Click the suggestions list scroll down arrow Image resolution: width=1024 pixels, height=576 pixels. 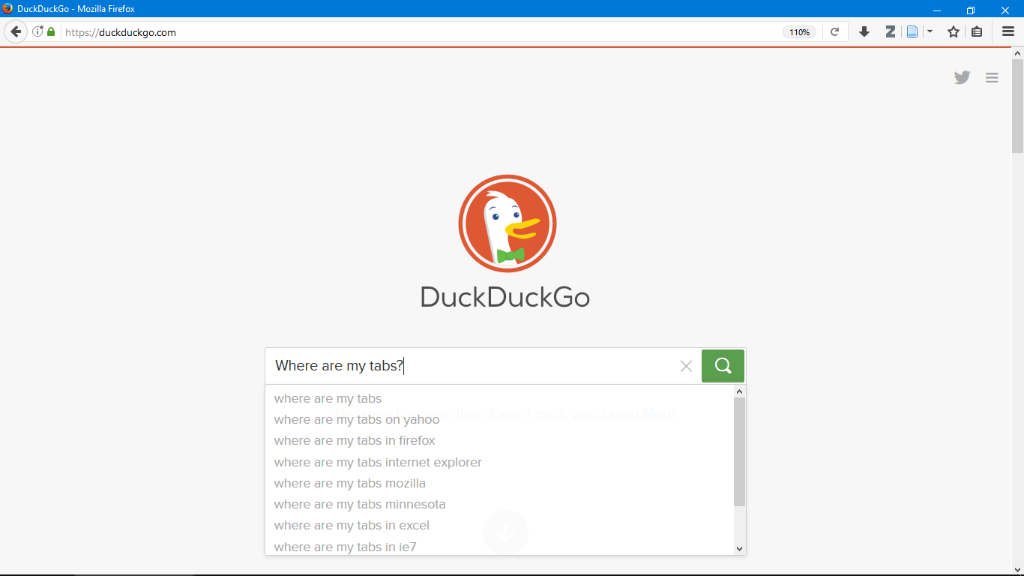click(x=739, y=549)
